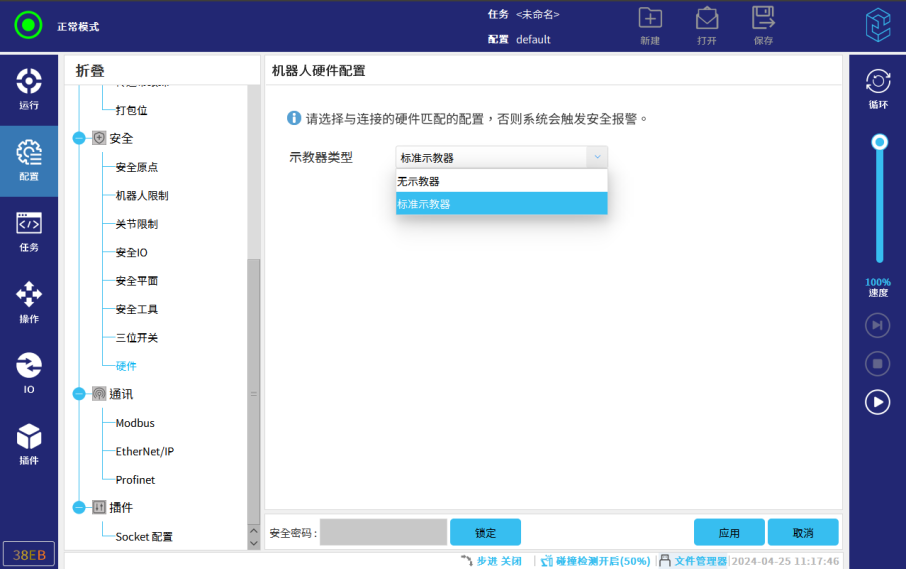The image size is (906, 569).
Task: Collapse the 通讯 (Communication) tree section
Action: [x=79, y=394]
